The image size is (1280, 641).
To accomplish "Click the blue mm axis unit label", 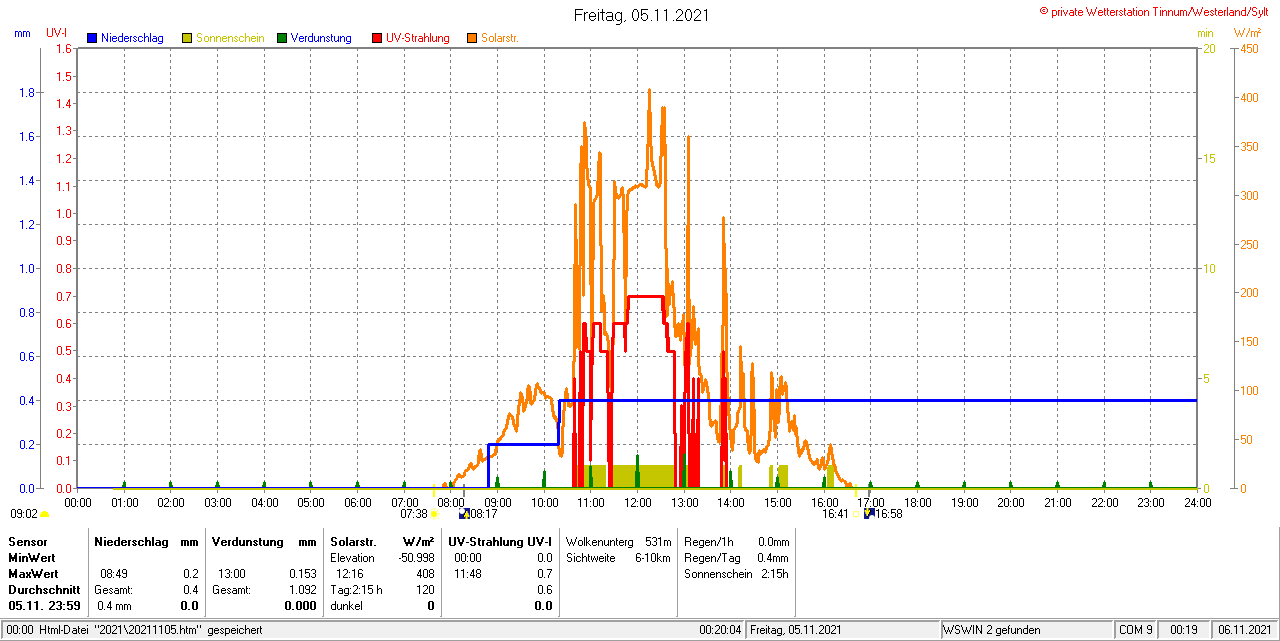I will (x=23, y=33).
